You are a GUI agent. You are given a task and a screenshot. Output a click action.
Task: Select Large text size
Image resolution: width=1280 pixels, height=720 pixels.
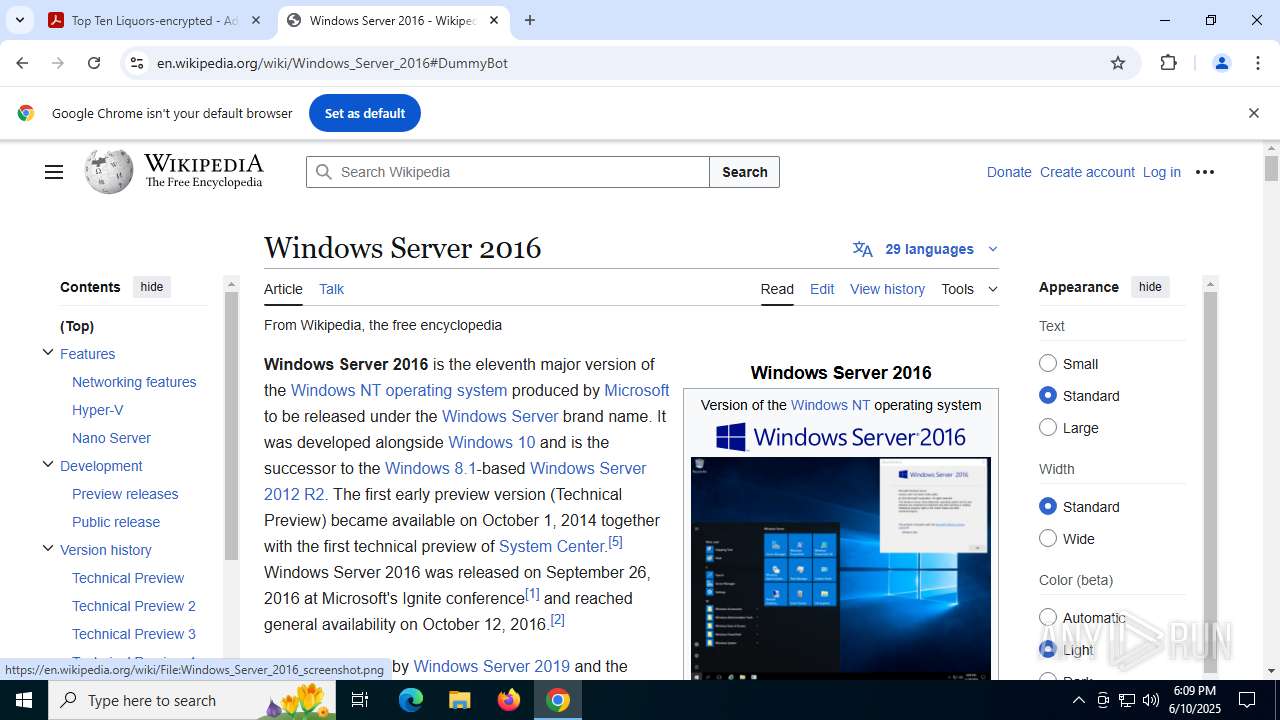1048,427
